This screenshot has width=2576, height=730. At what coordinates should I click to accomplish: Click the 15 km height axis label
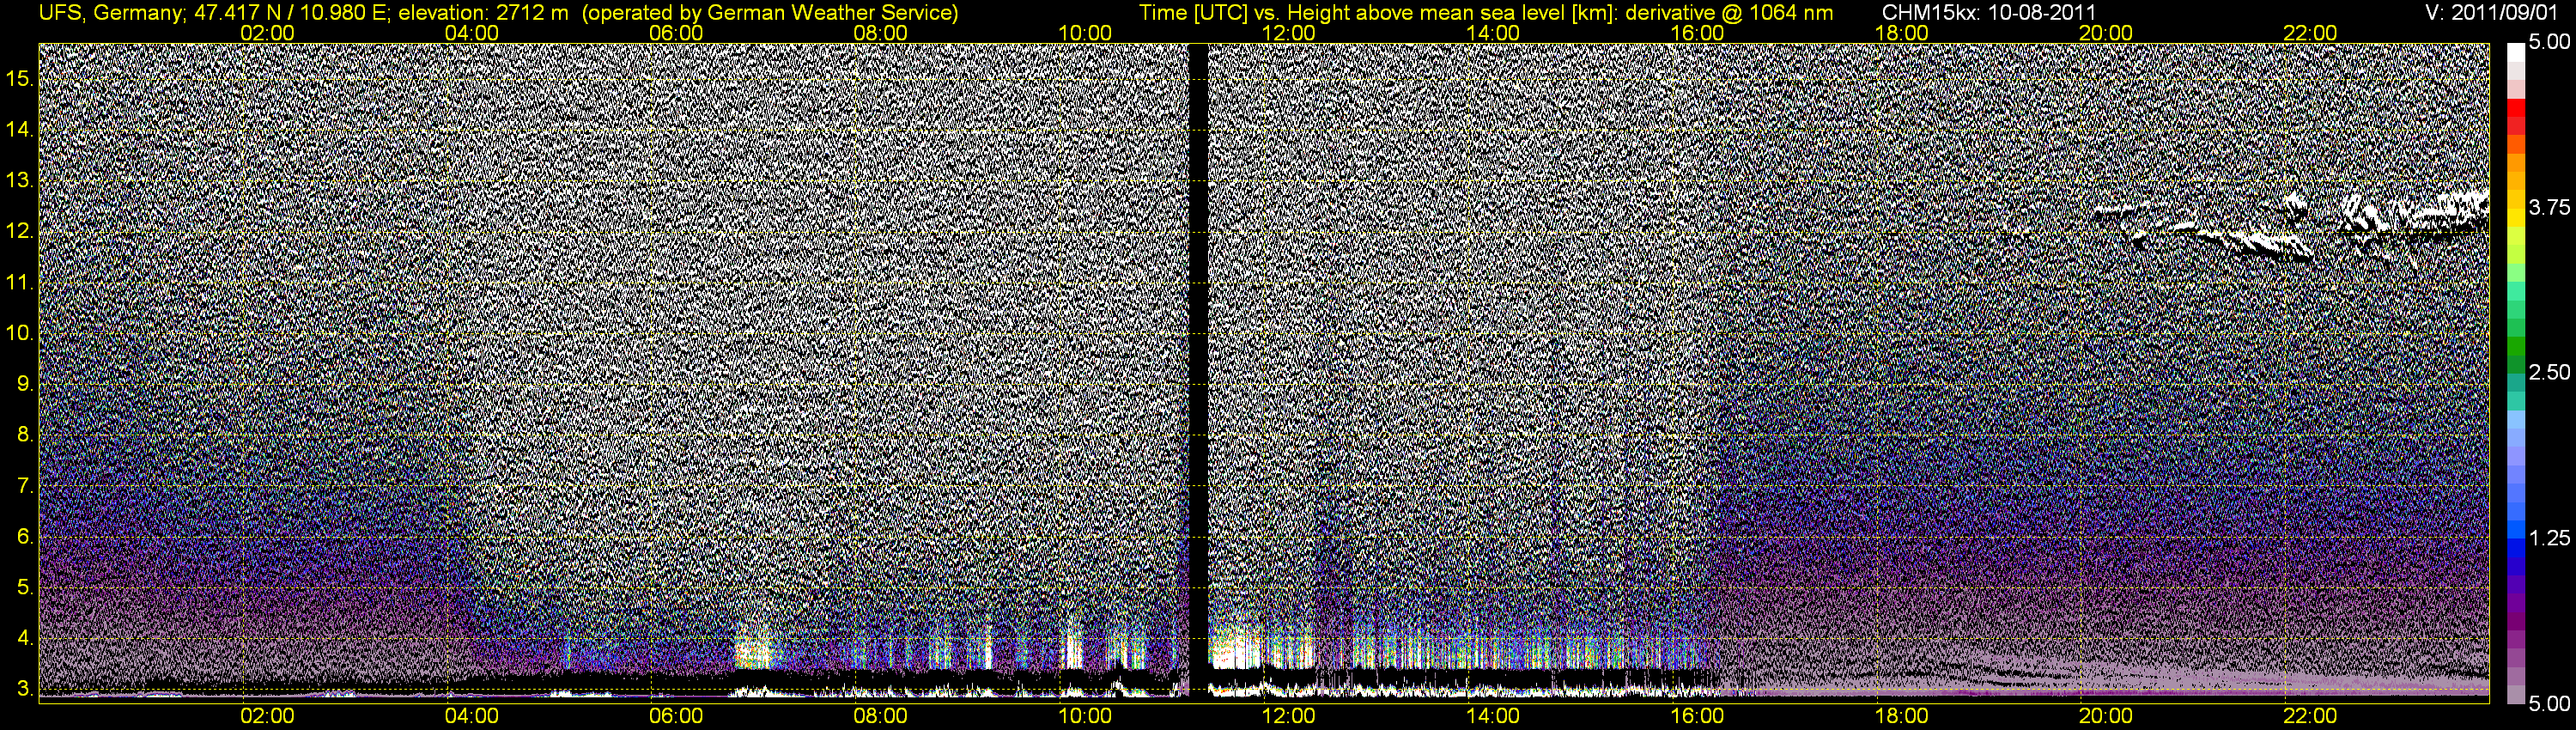pyautogui.click(x=19, y=78)
